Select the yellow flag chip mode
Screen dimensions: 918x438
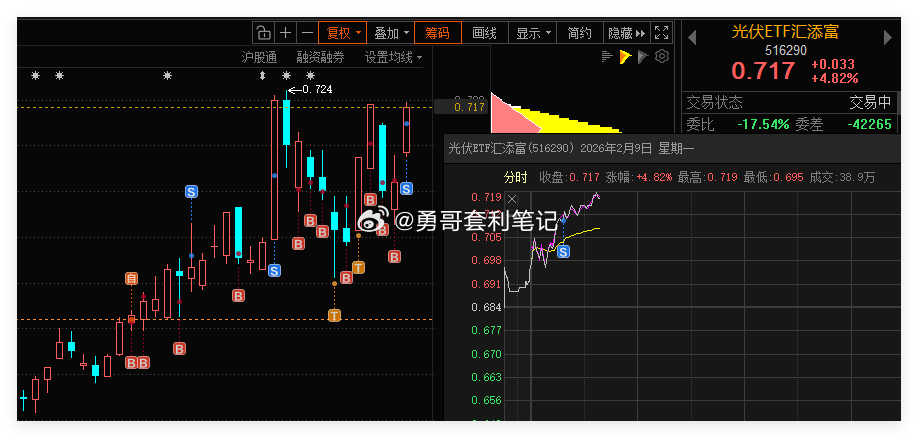click(x=625, y=57)
